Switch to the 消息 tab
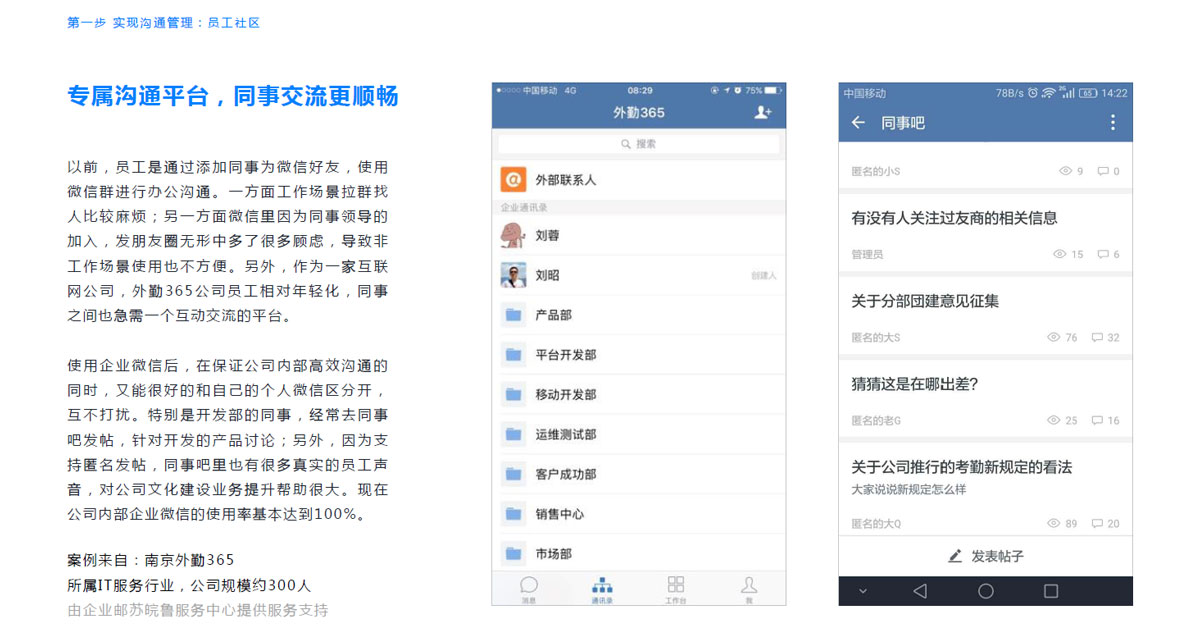 point(529,590)
